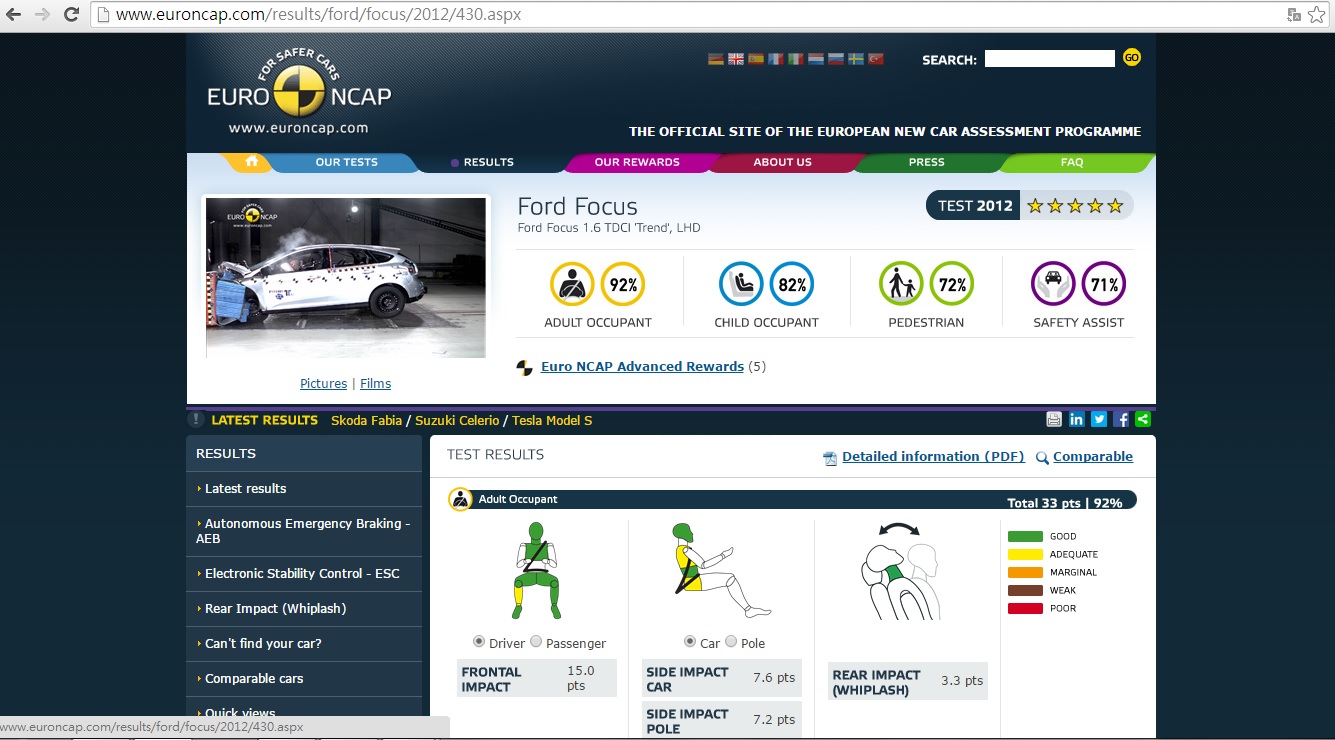Pick the Swedish flag language

856,59
